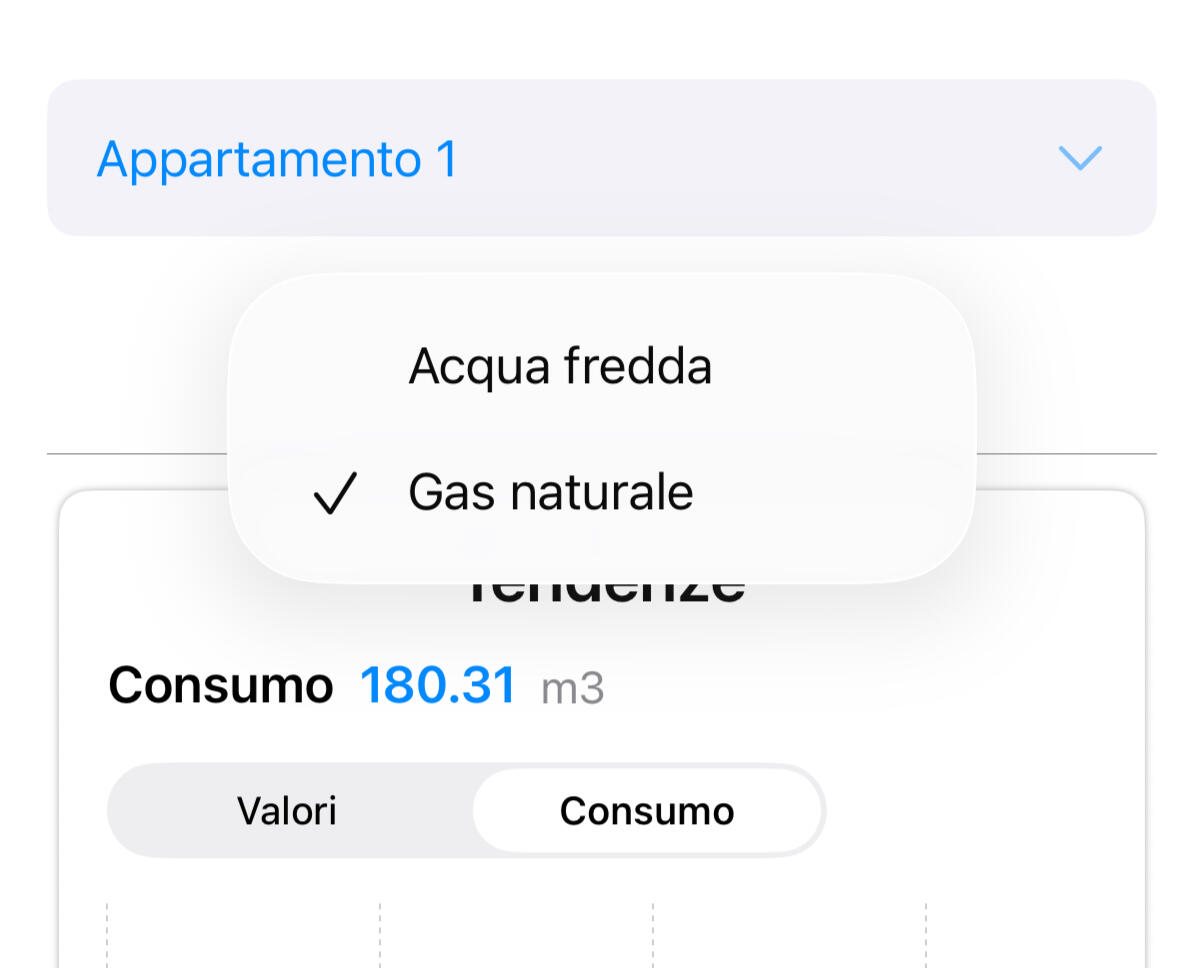Click the partially hidden Tendenze heading
This screenshot has width=1204, height=968.
point(606,592)
